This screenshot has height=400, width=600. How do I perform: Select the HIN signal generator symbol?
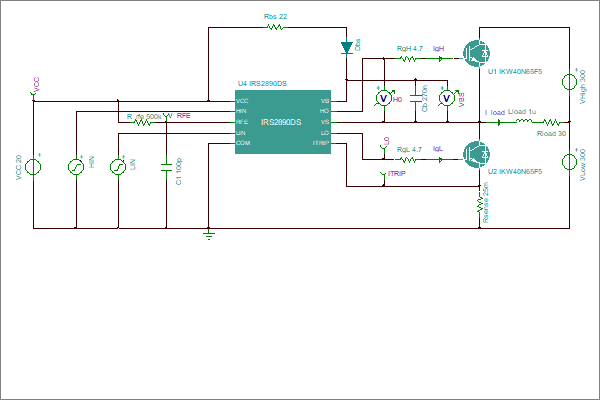76,167
